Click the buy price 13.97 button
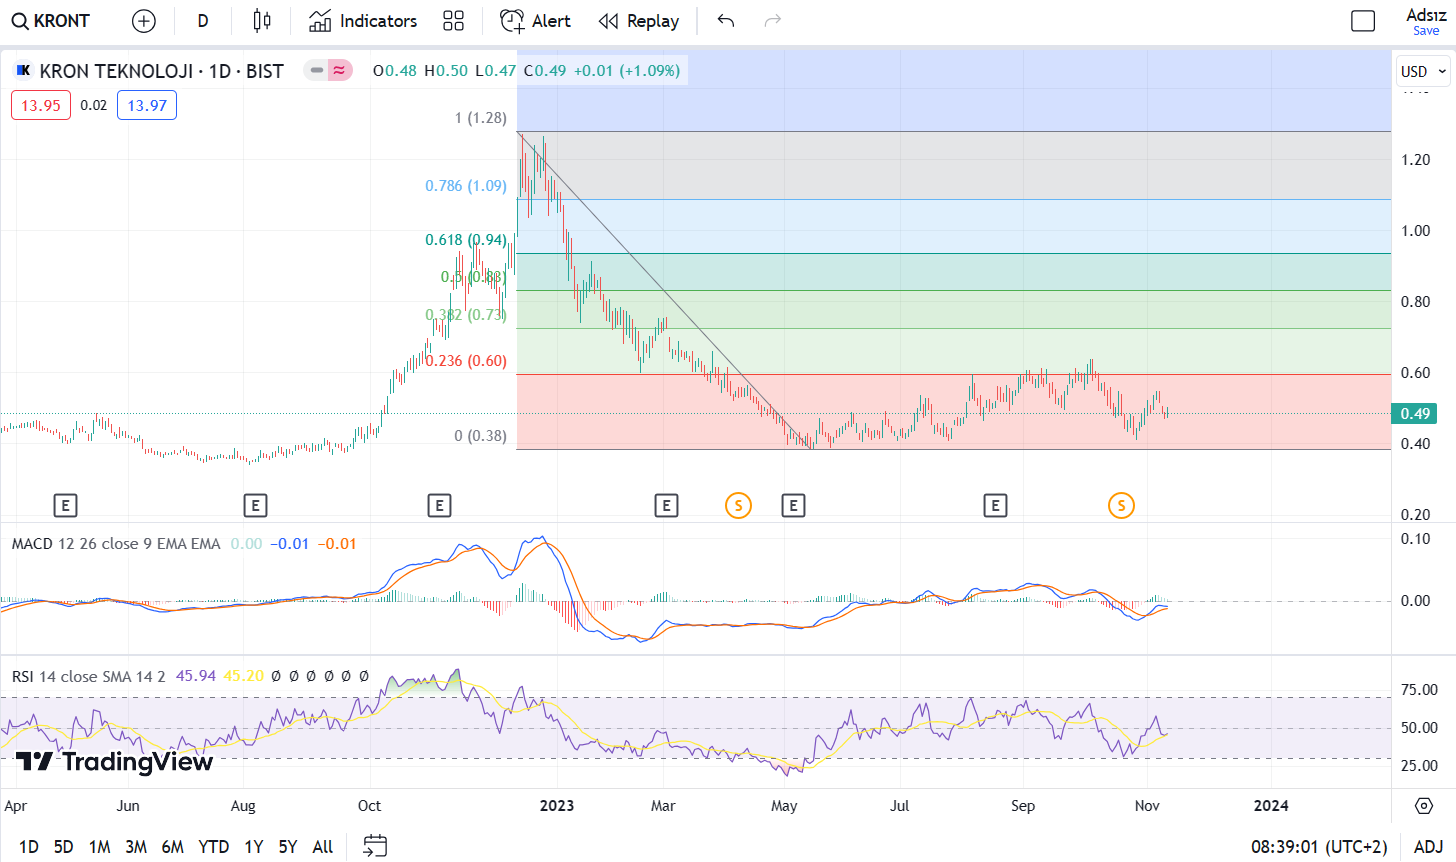1456x862 pixels. 147,105
